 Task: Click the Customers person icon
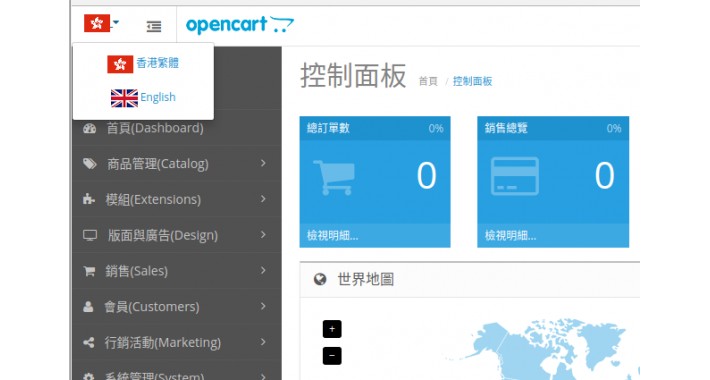88,307
